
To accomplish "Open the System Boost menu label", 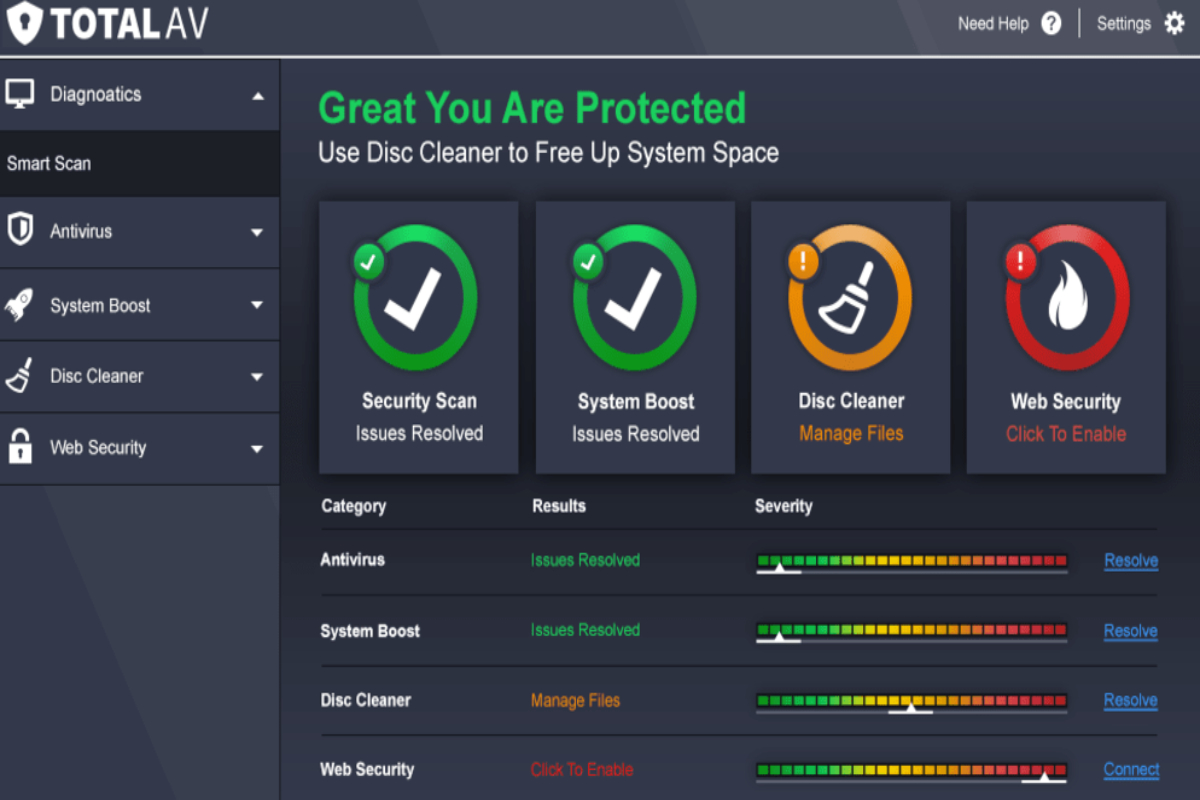I will point(100,306).
